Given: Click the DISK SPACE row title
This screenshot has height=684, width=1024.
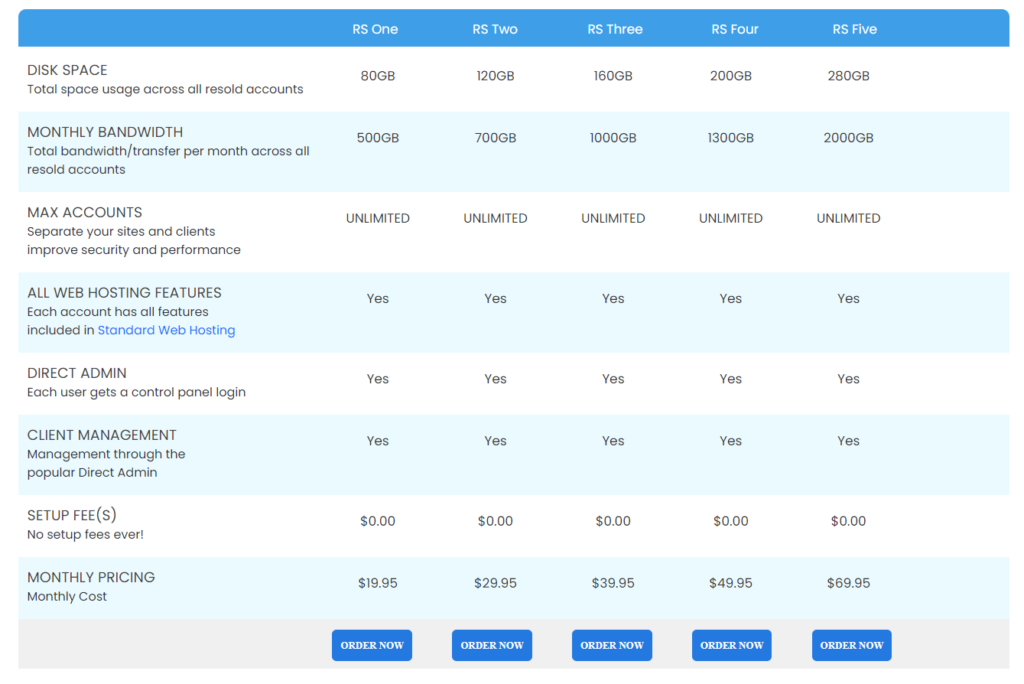Looking at the screenshot, I should [x=67, y=70].
